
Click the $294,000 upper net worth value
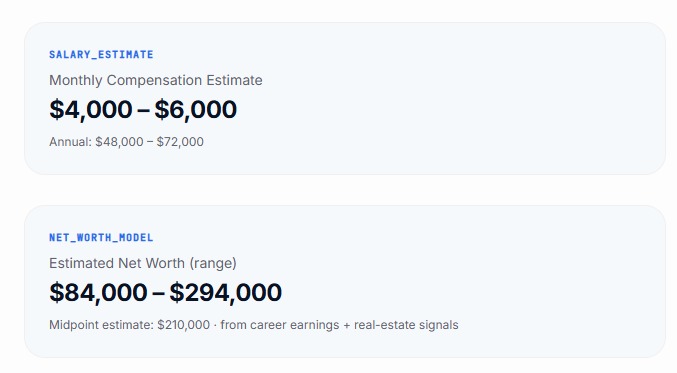click(x=225, y=292)
